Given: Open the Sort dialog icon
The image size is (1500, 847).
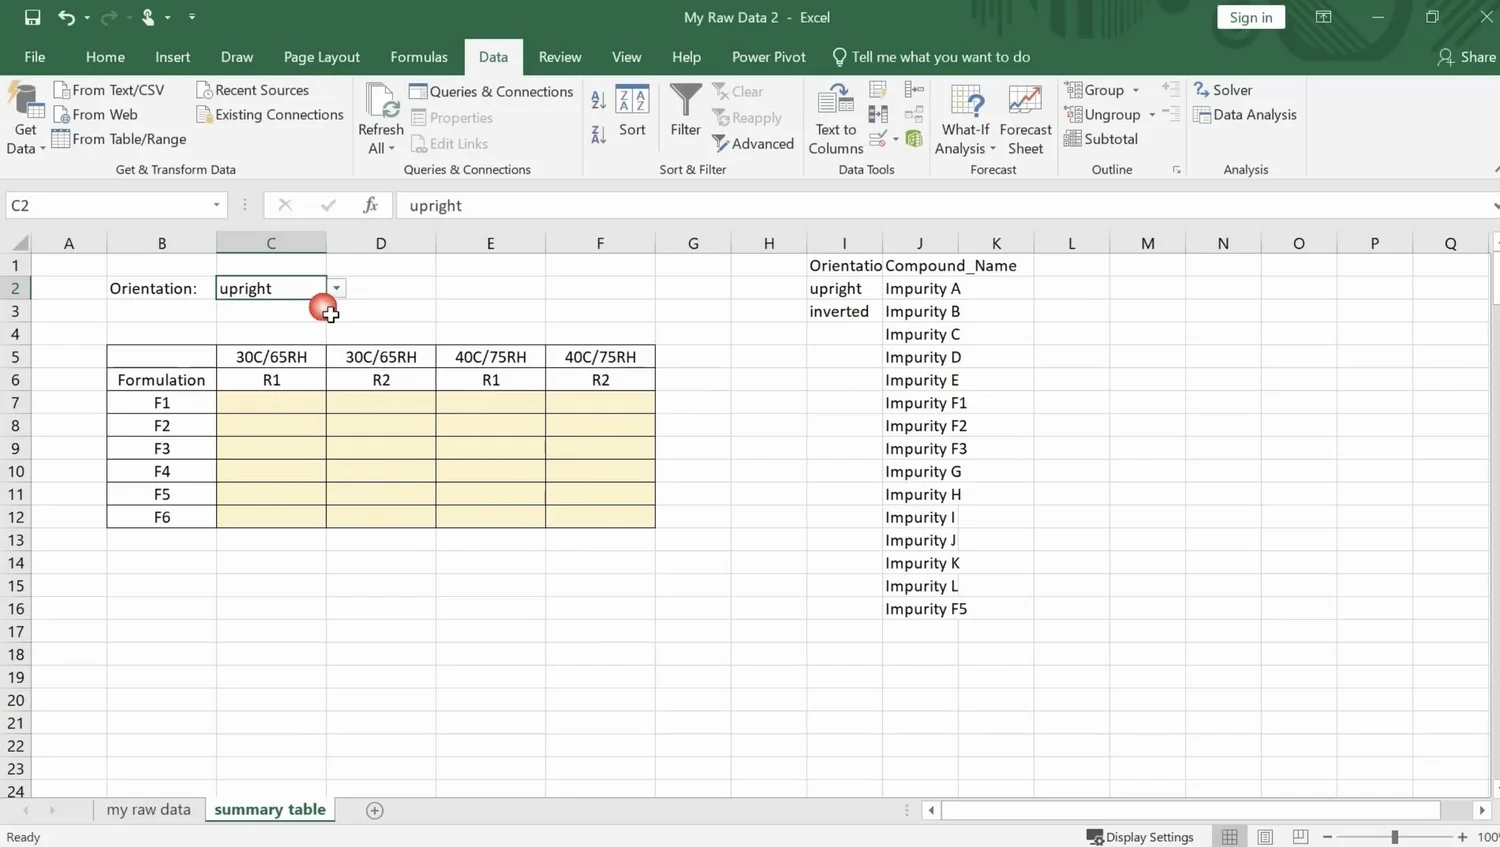Looking at the screenshot, I should 632,113.
